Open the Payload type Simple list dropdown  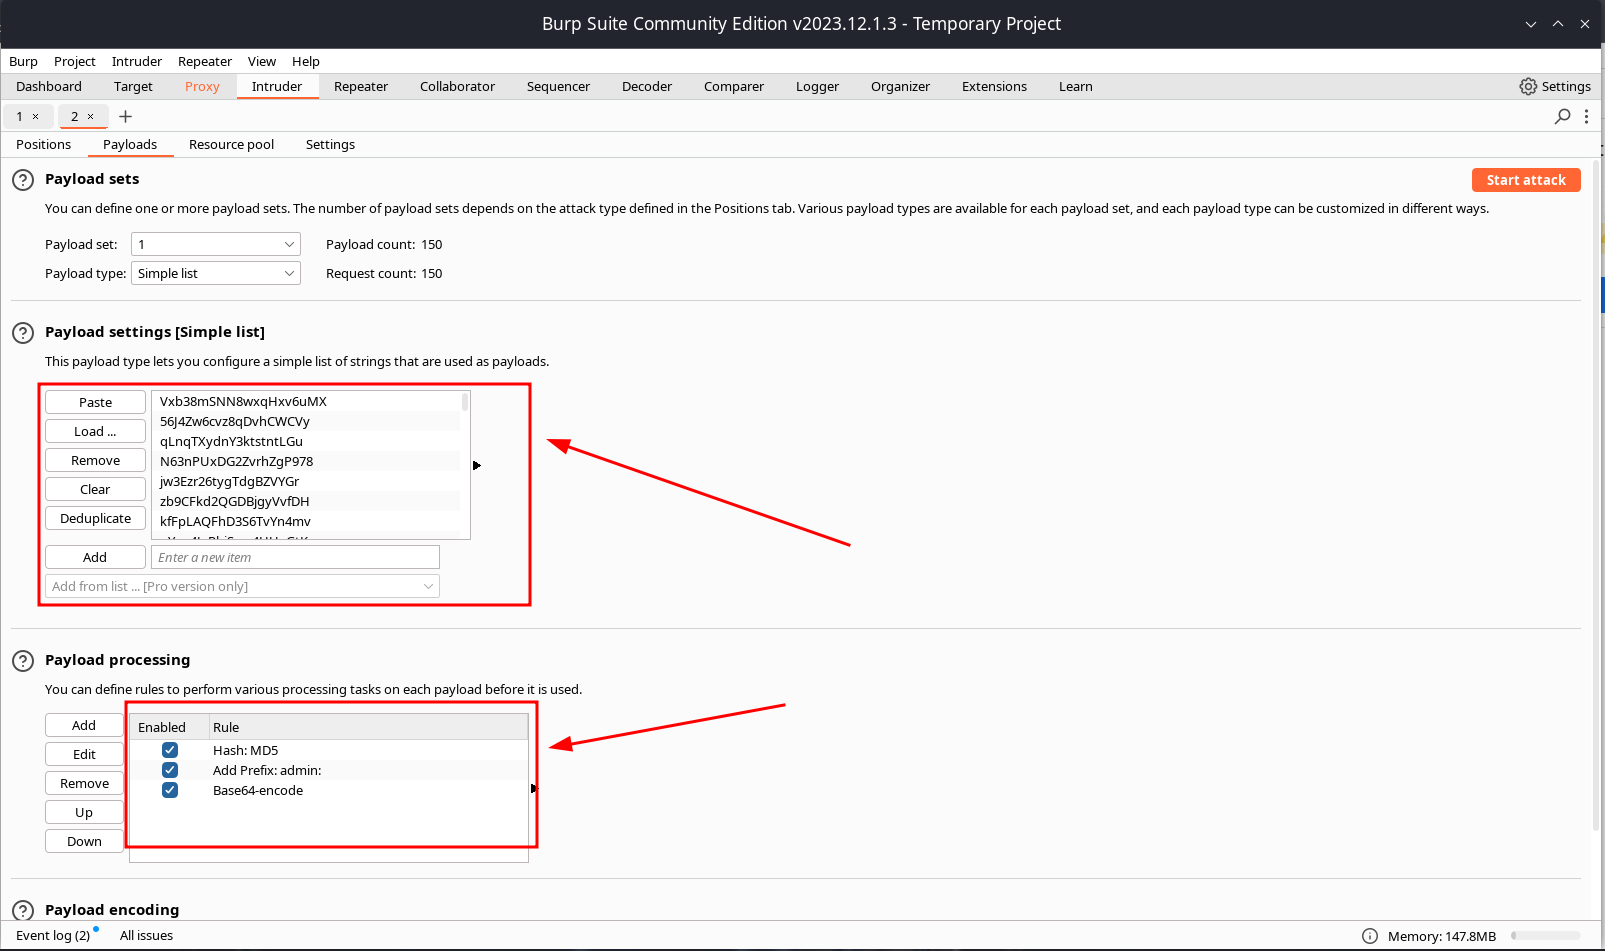pos(216,274)
